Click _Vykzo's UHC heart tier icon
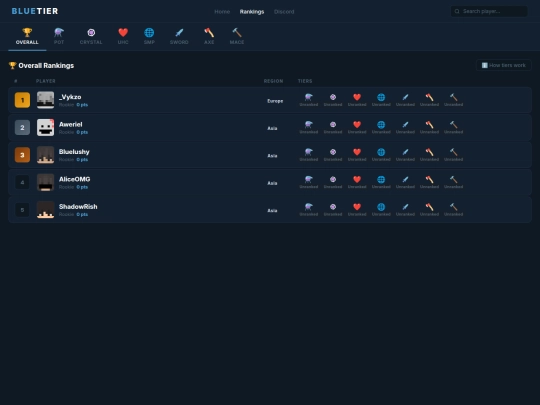The height and width of the screenshot is (405, 540). click(357, 97)
